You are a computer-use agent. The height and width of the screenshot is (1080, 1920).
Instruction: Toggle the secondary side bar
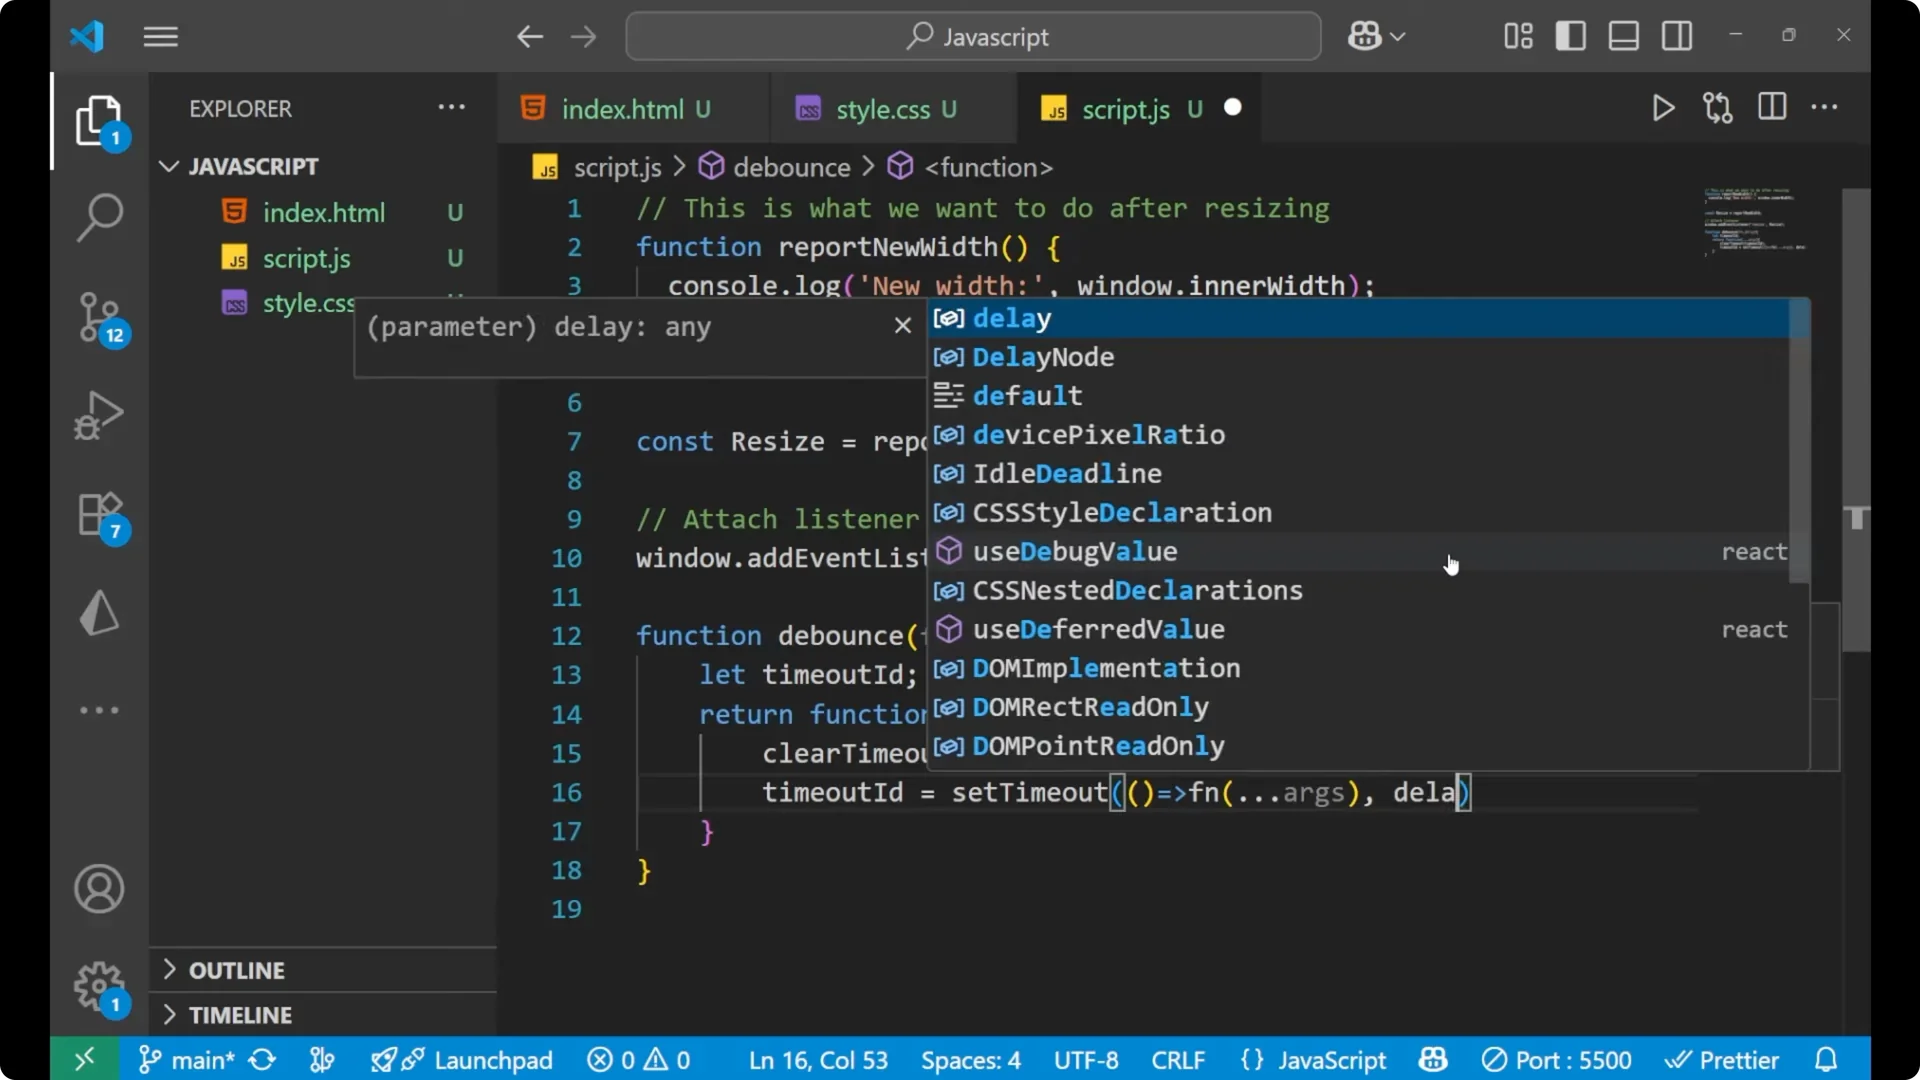[x=1676, y=36]
